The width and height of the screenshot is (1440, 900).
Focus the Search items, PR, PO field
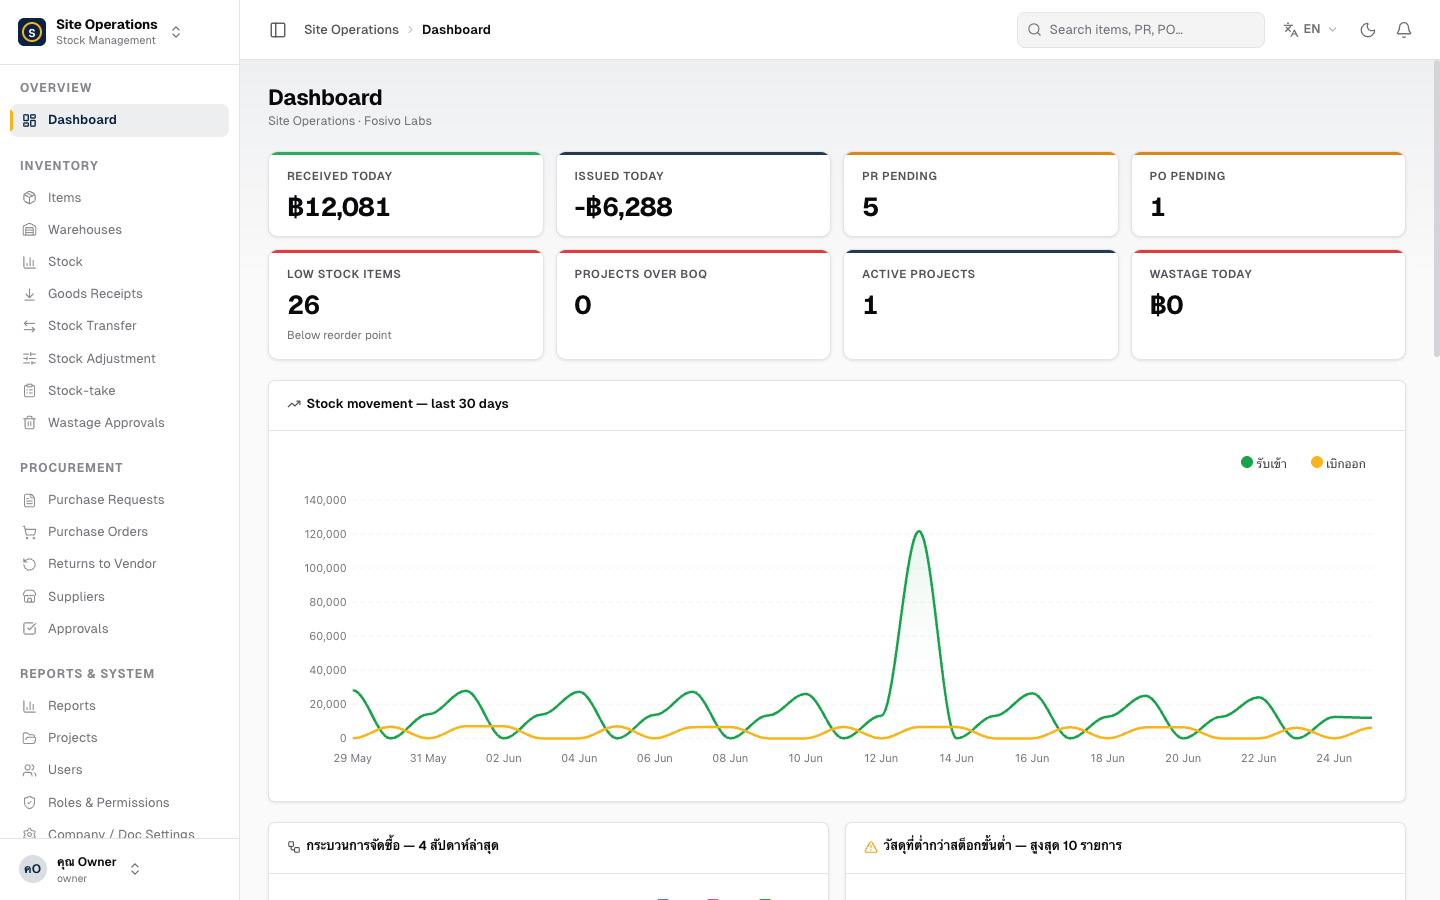pyautogui.click(x=1141, y=30)
